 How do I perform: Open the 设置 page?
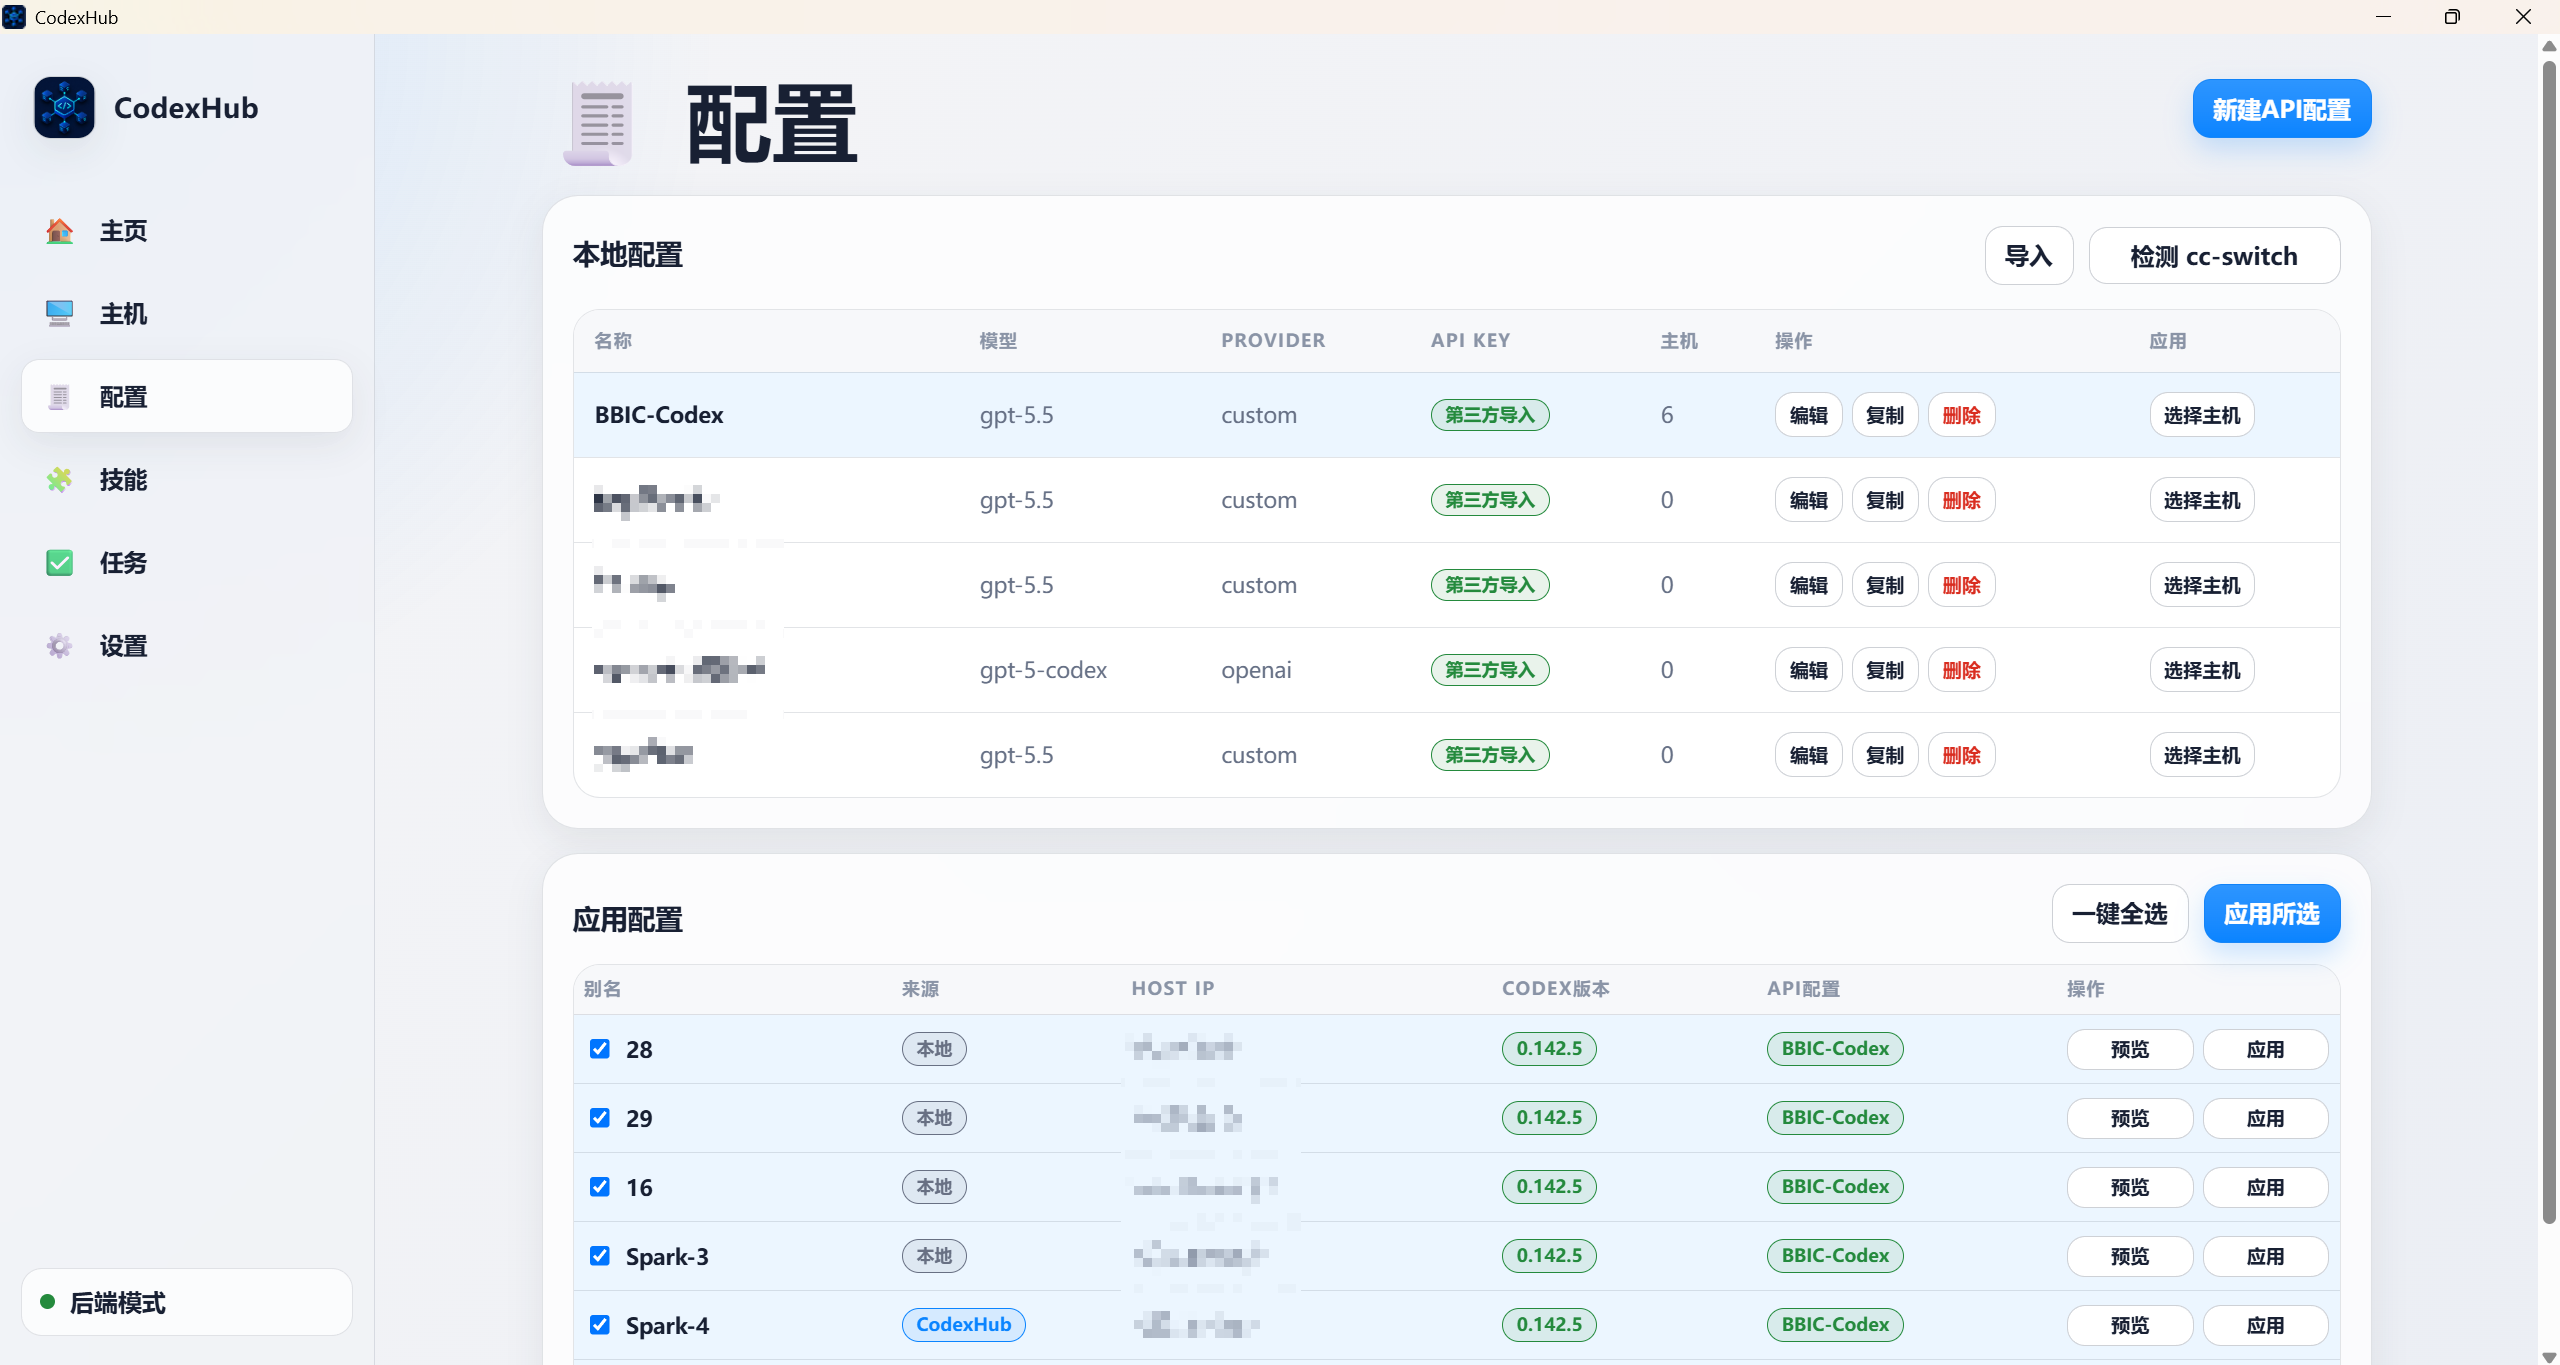click(187, 646)
